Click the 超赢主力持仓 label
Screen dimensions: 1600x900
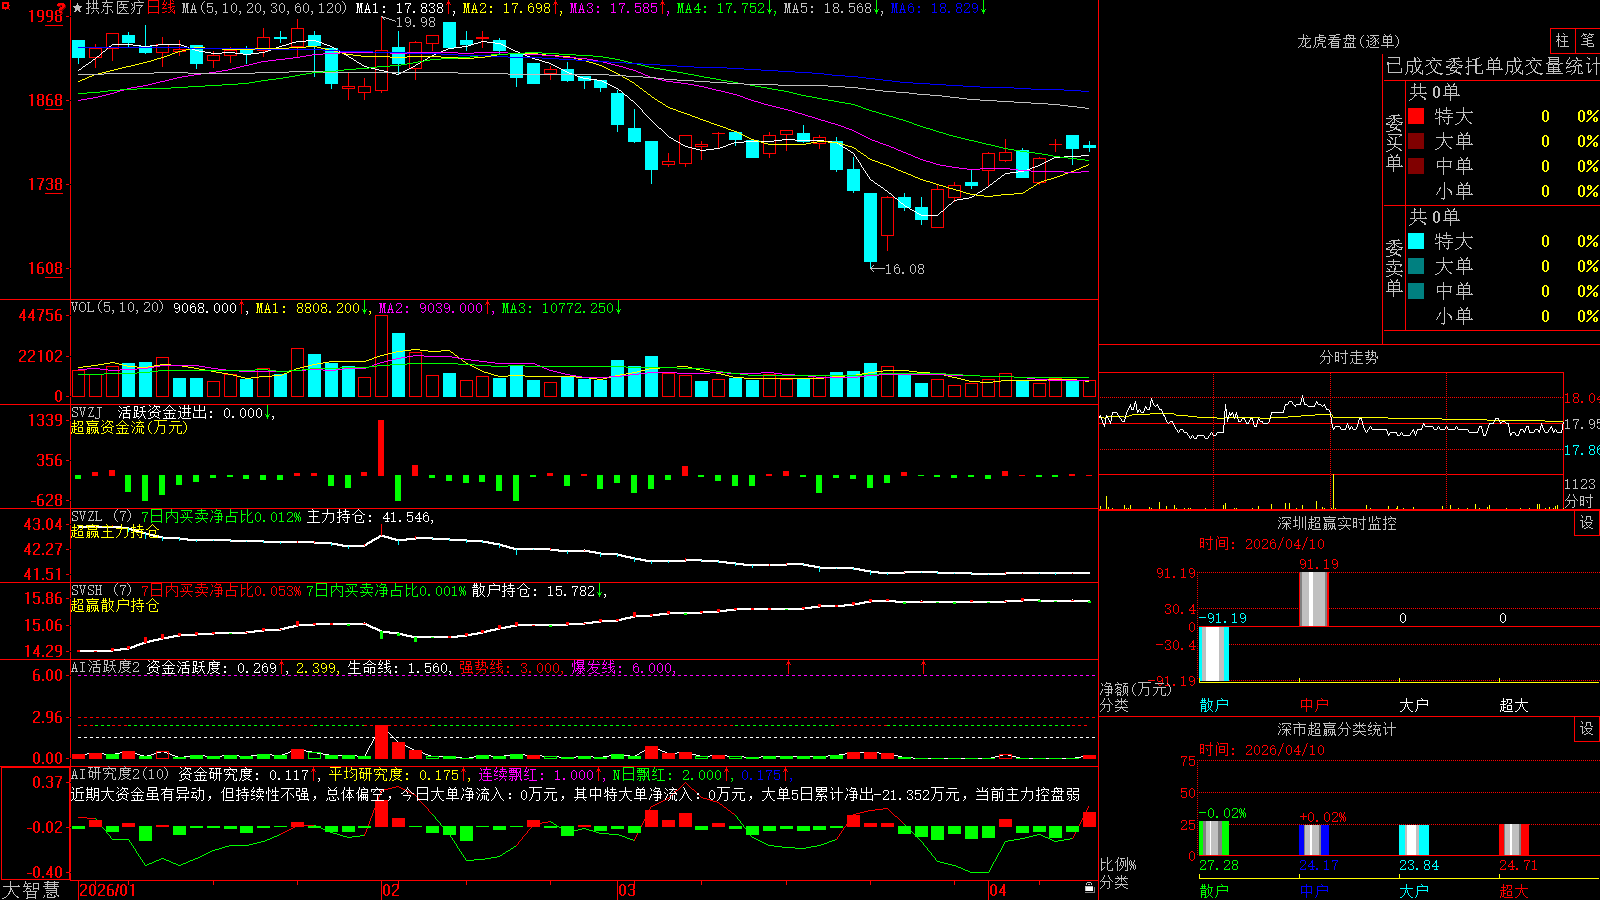pos(115,531)
